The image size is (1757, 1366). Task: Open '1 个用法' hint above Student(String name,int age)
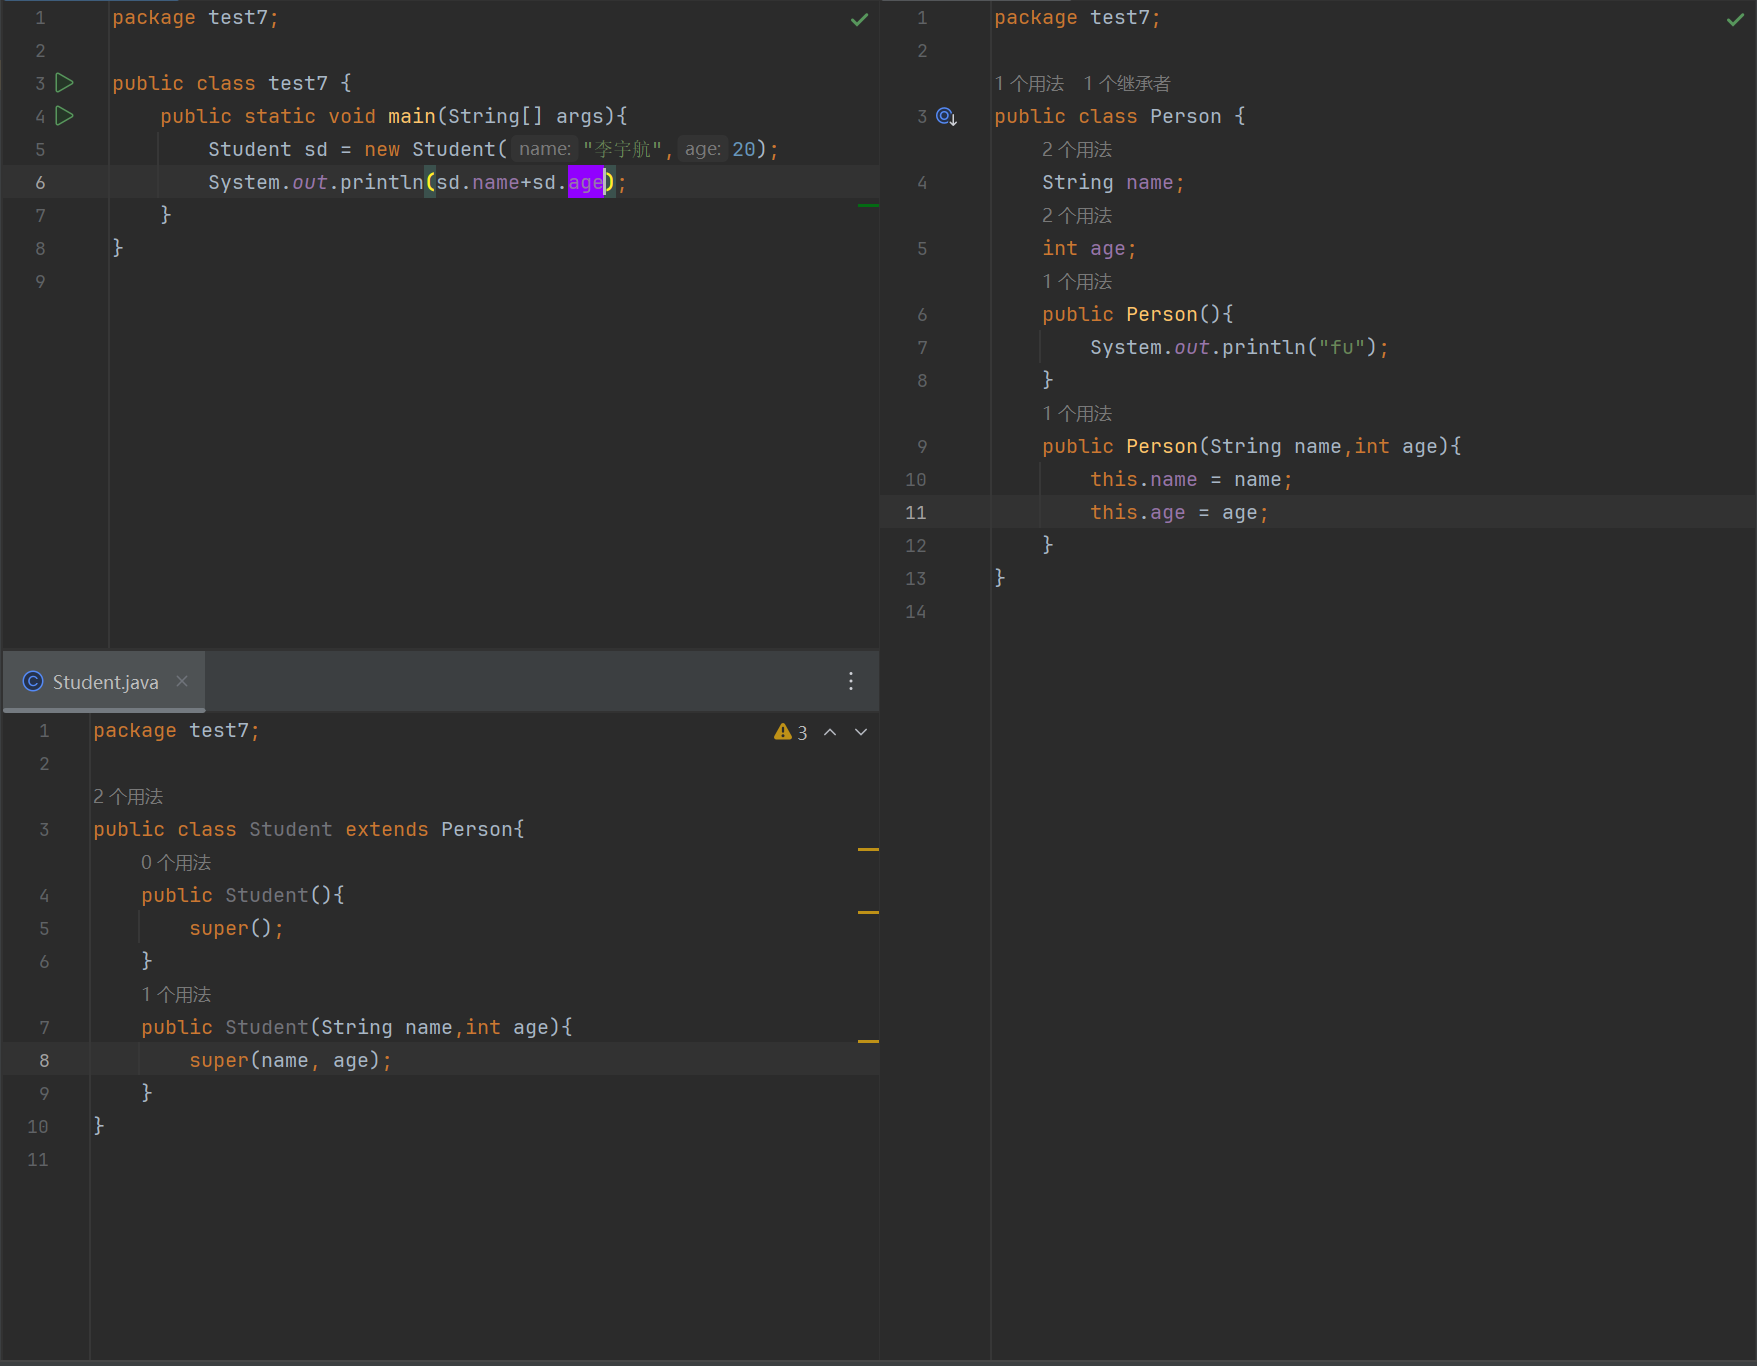(x=176, y=995)
